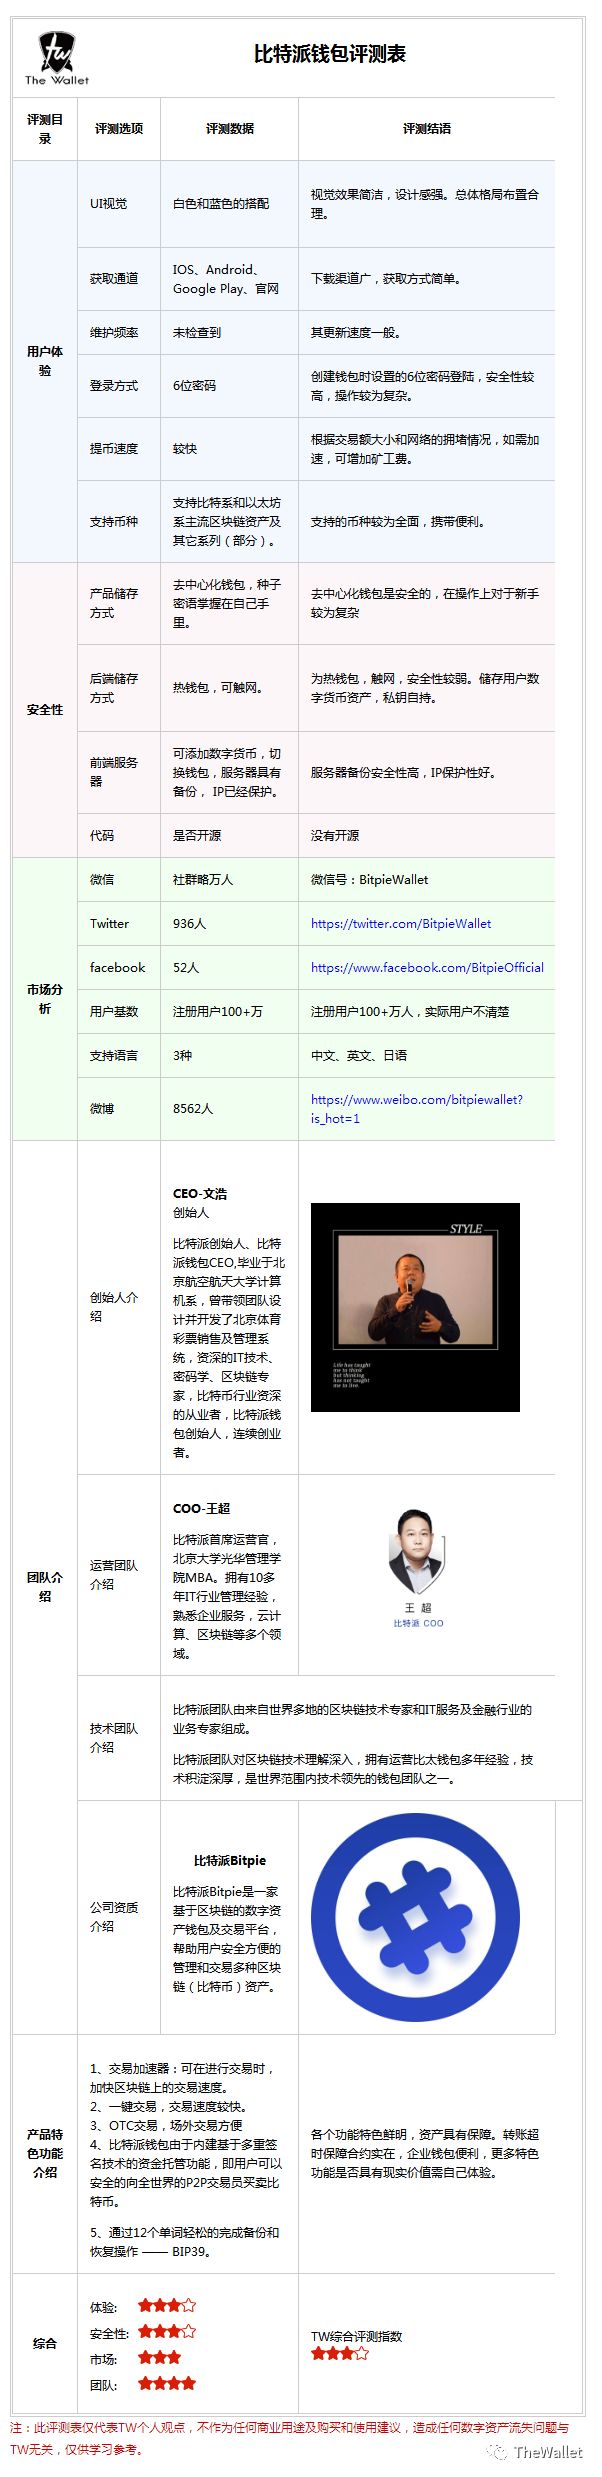Click the 评测数据 column header
The width and height of the screenshot is (602, 2477).
(230, 128)
